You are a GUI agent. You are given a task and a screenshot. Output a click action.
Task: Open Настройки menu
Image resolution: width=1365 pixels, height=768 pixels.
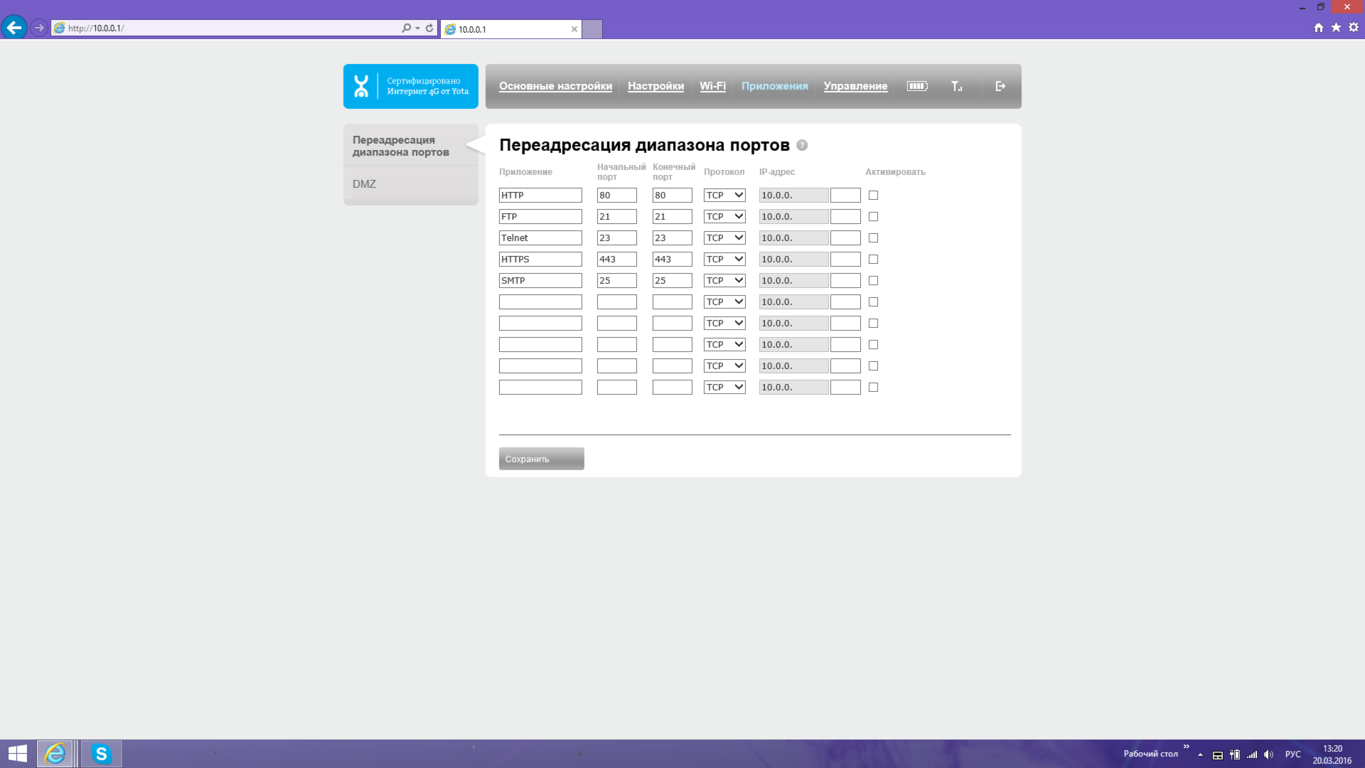tap(656, 86)
